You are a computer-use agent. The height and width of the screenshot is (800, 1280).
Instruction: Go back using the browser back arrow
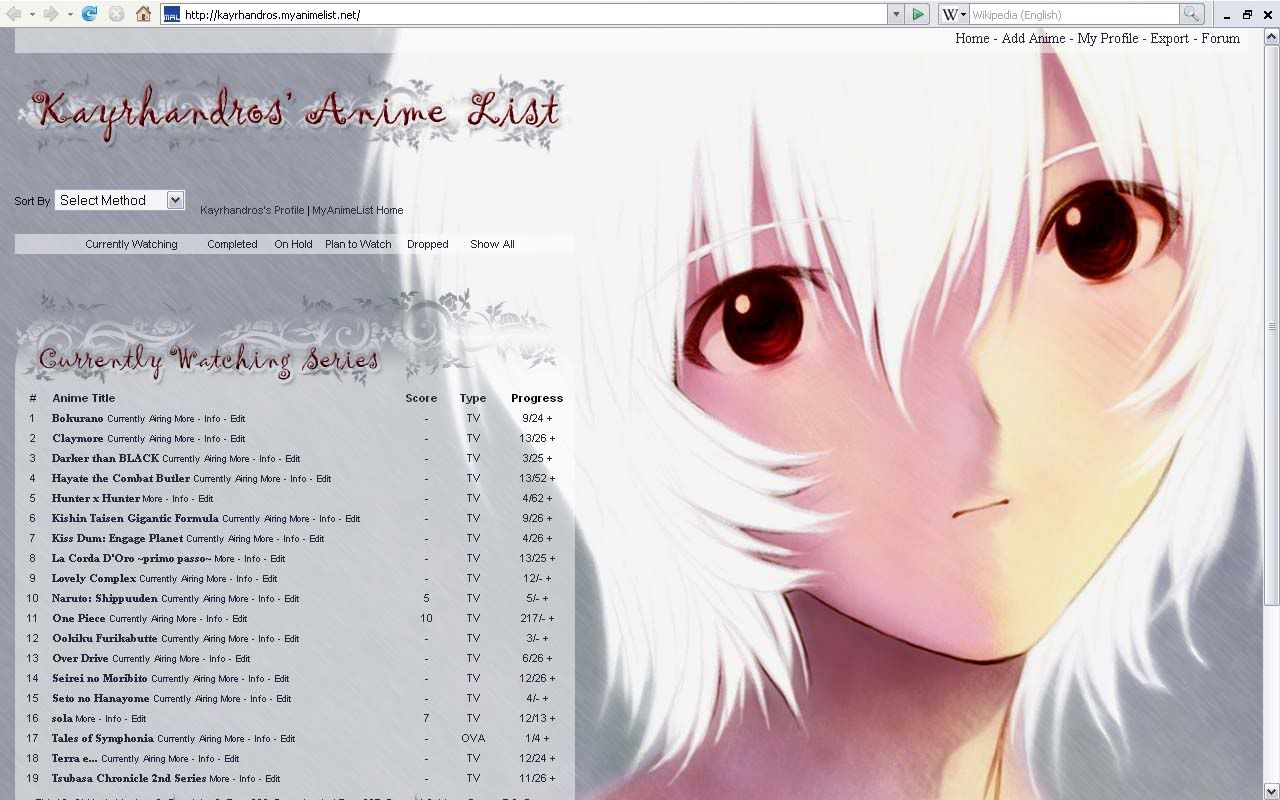13,14
